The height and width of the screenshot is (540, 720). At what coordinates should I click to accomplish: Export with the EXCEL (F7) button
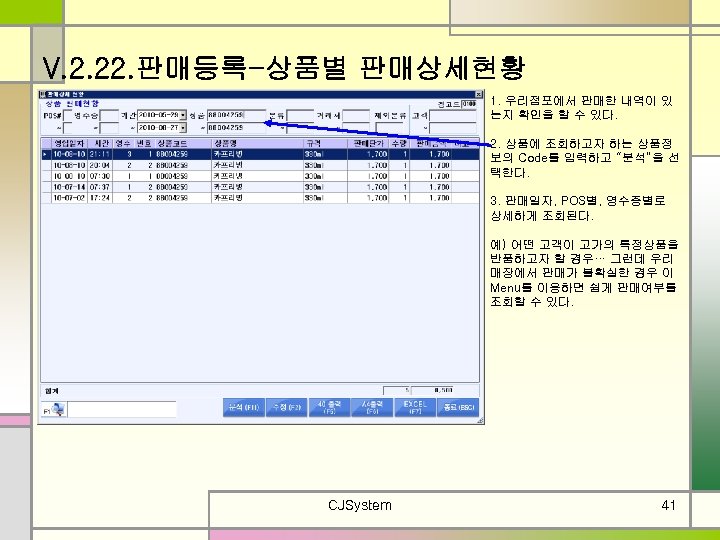pyautogui.click(x=415, y=407)
